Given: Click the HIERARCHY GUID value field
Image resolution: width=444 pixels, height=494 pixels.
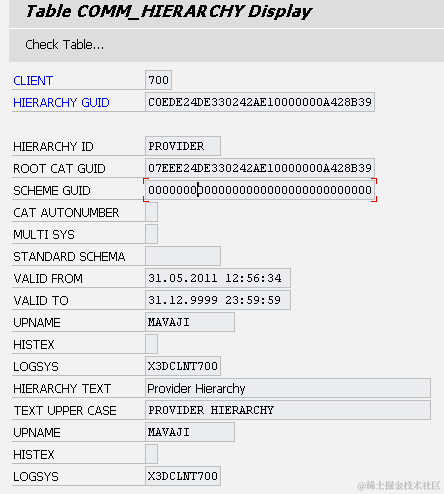Looking at the screenshot, I should tap(260, 102).
